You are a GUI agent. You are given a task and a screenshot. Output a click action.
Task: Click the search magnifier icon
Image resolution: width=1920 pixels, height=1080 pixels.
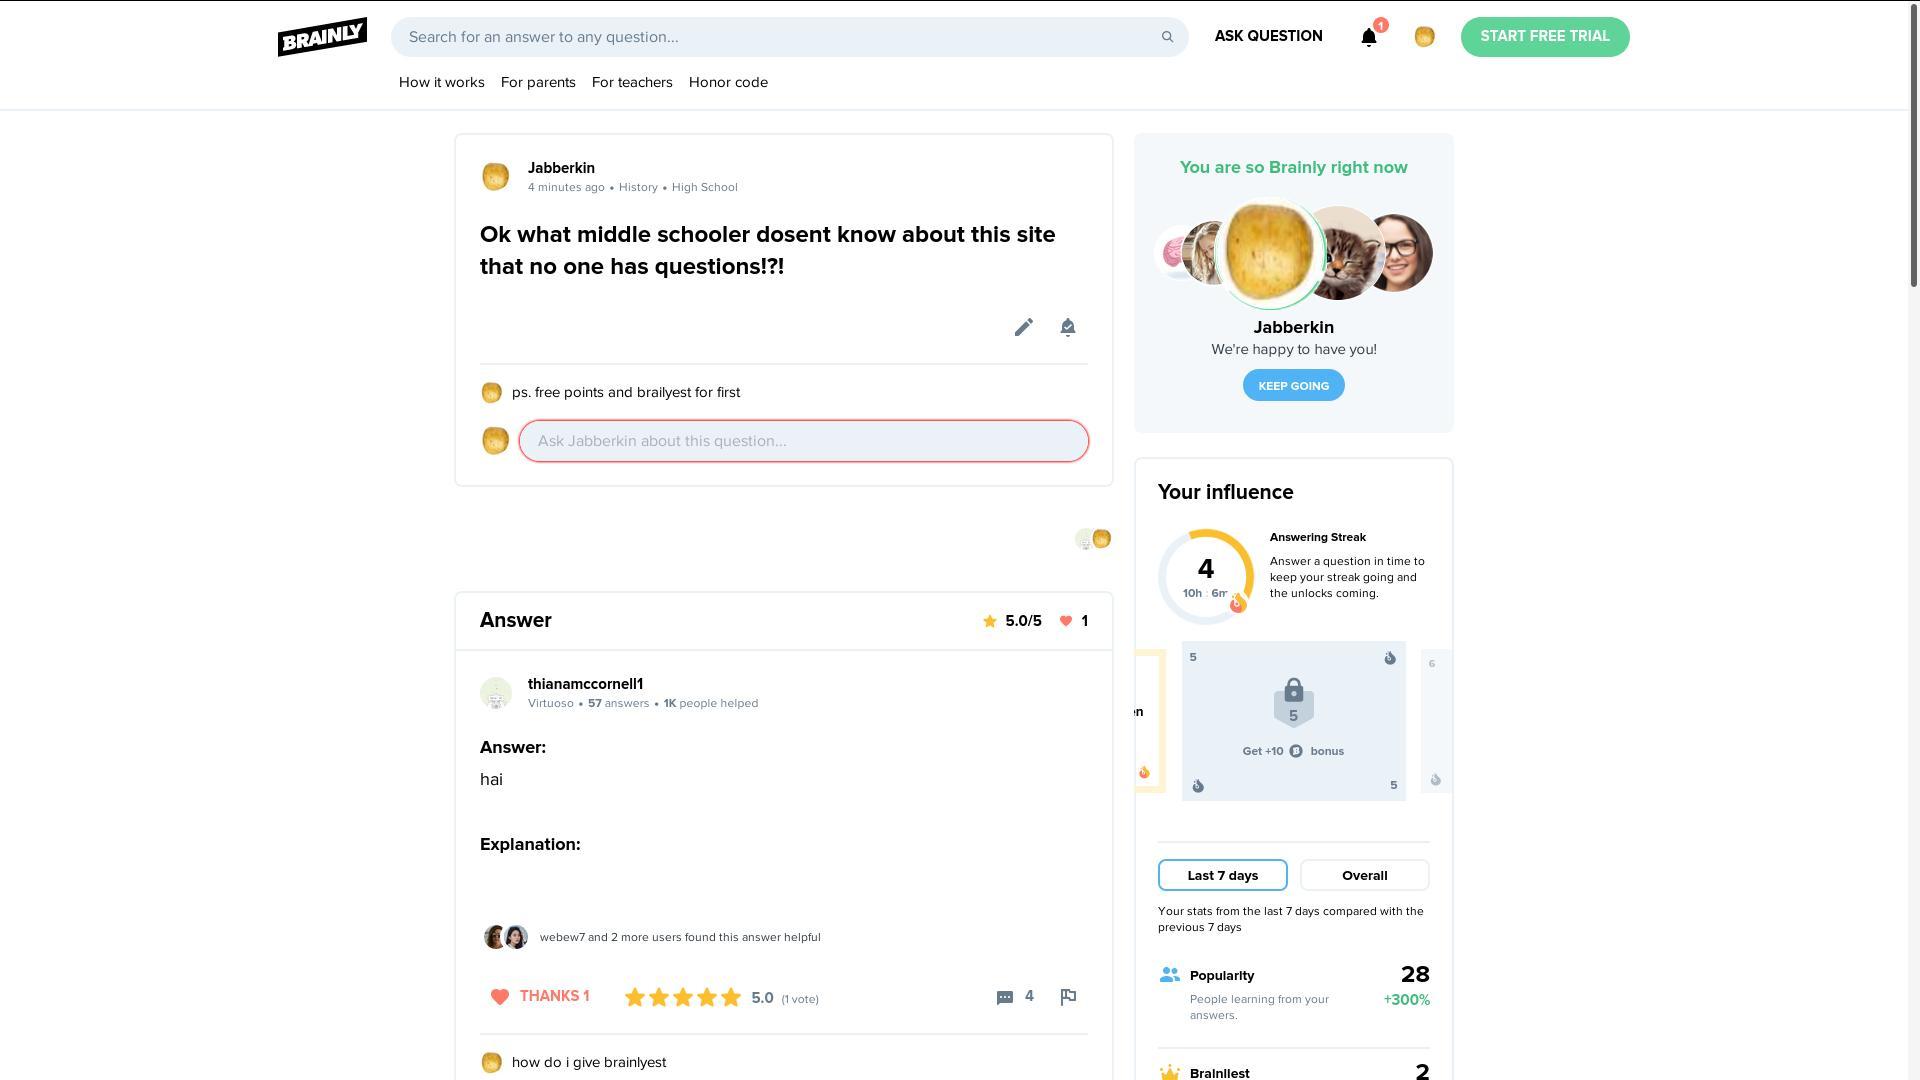pos(1167,37)
